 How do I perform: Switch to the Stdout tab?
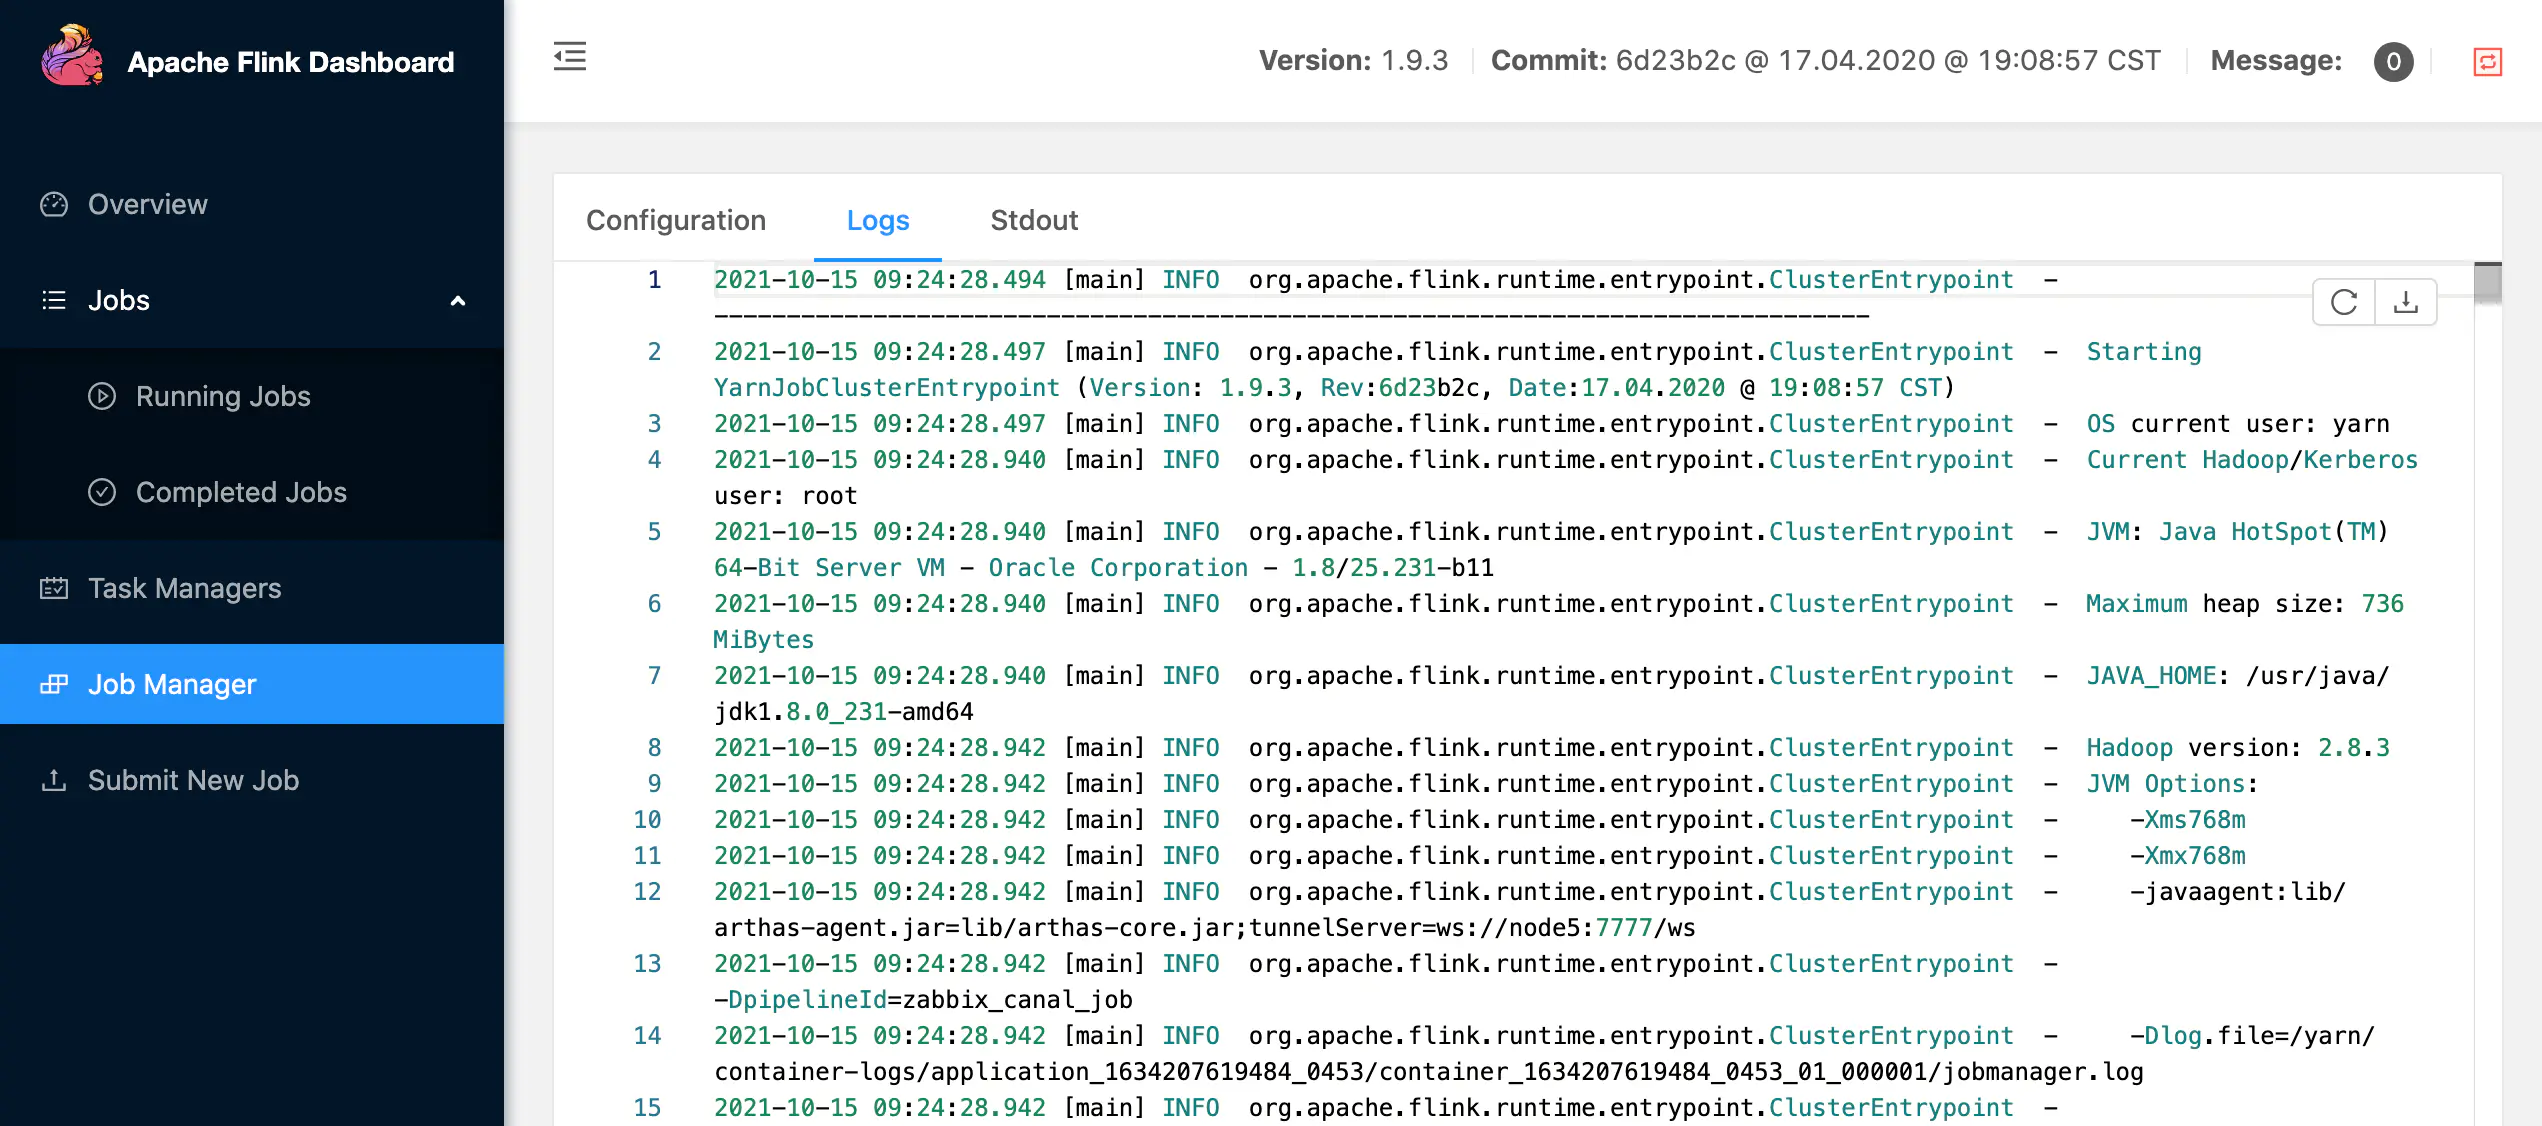tap(1034, 220)
